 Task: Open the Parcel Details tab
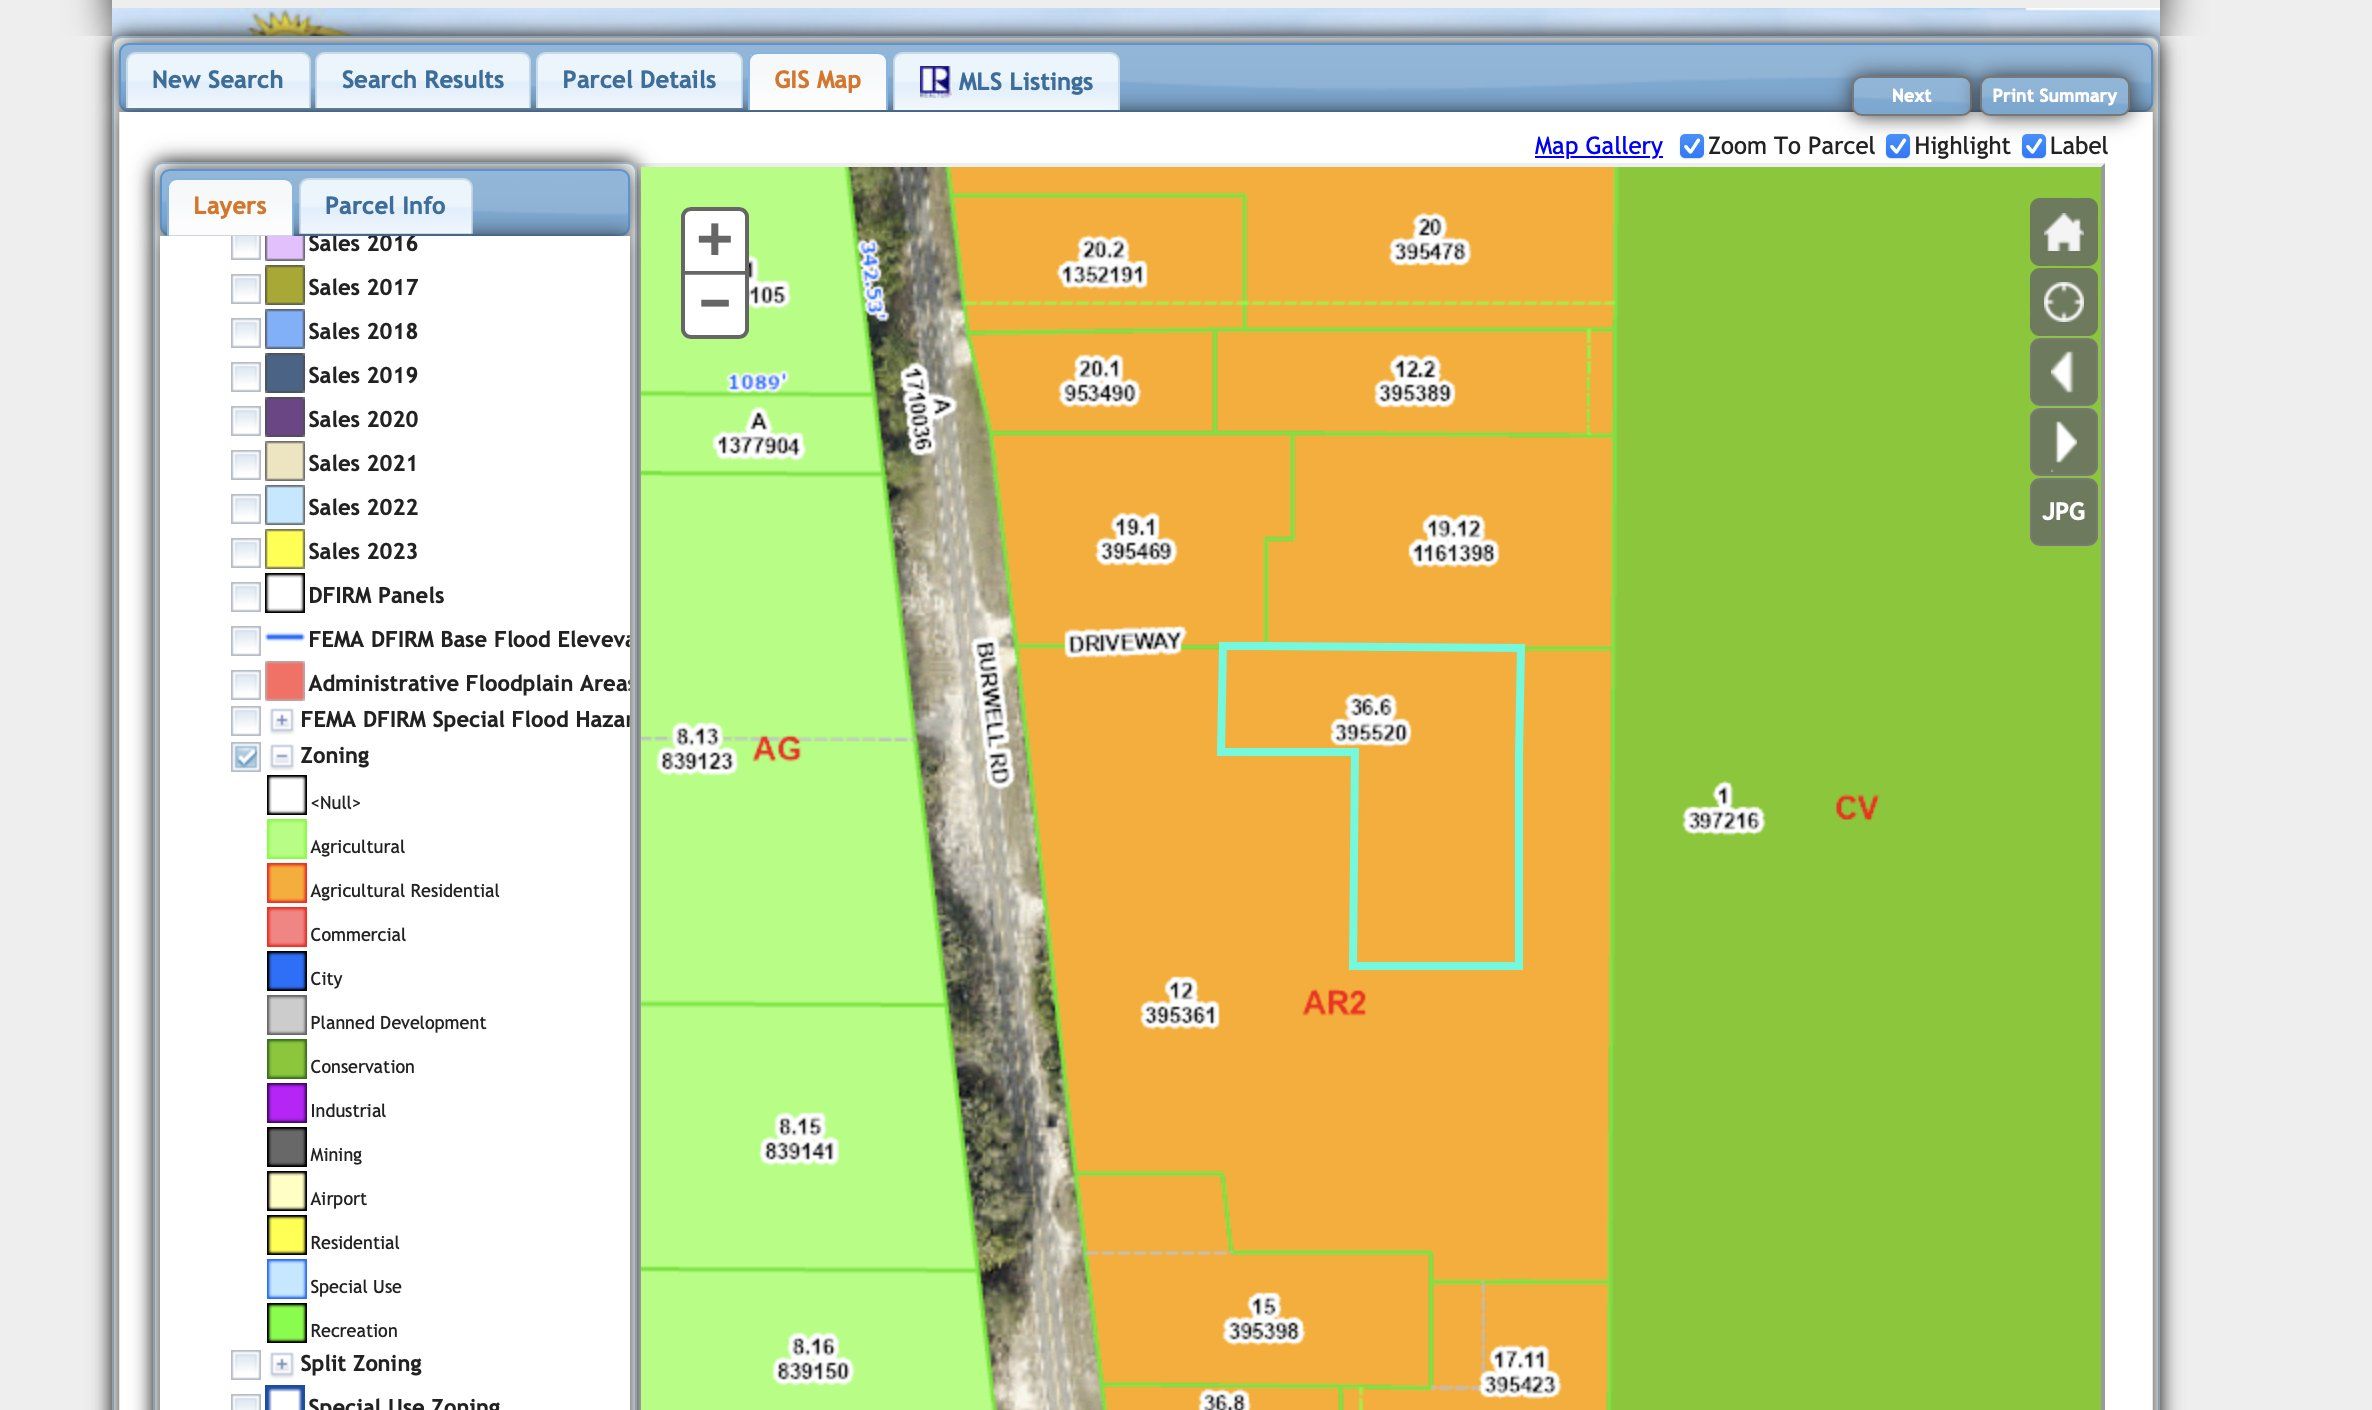coord(638,80)
